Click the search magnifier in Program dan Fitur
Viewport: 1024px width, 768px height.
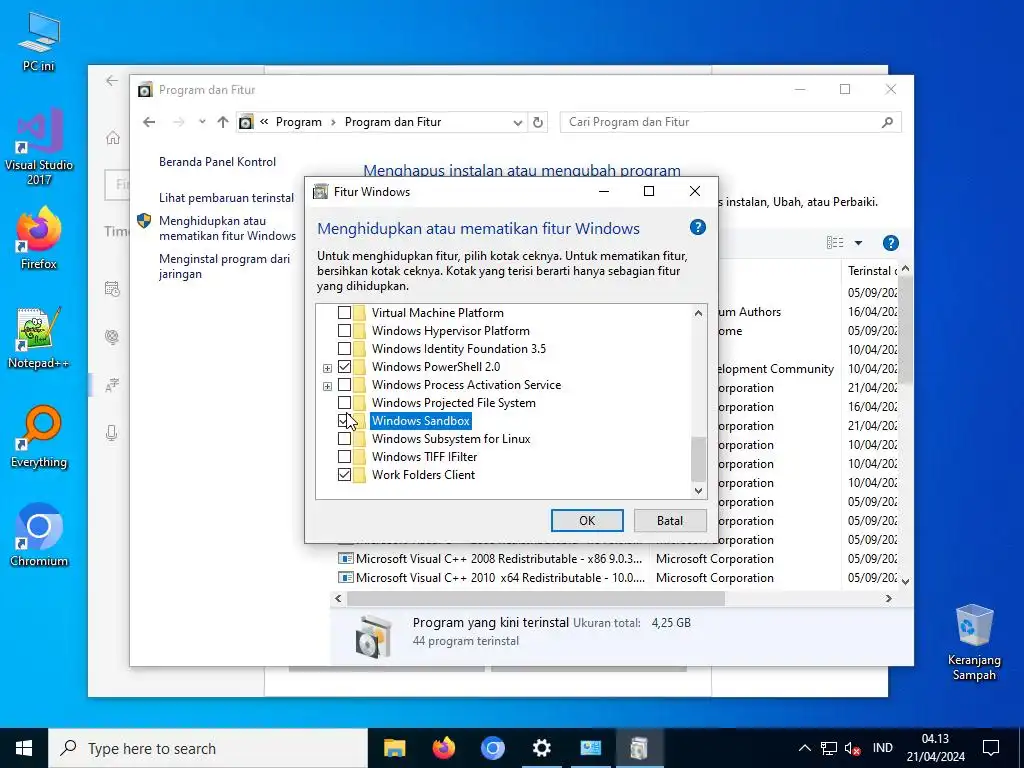[x=887, y=122]
